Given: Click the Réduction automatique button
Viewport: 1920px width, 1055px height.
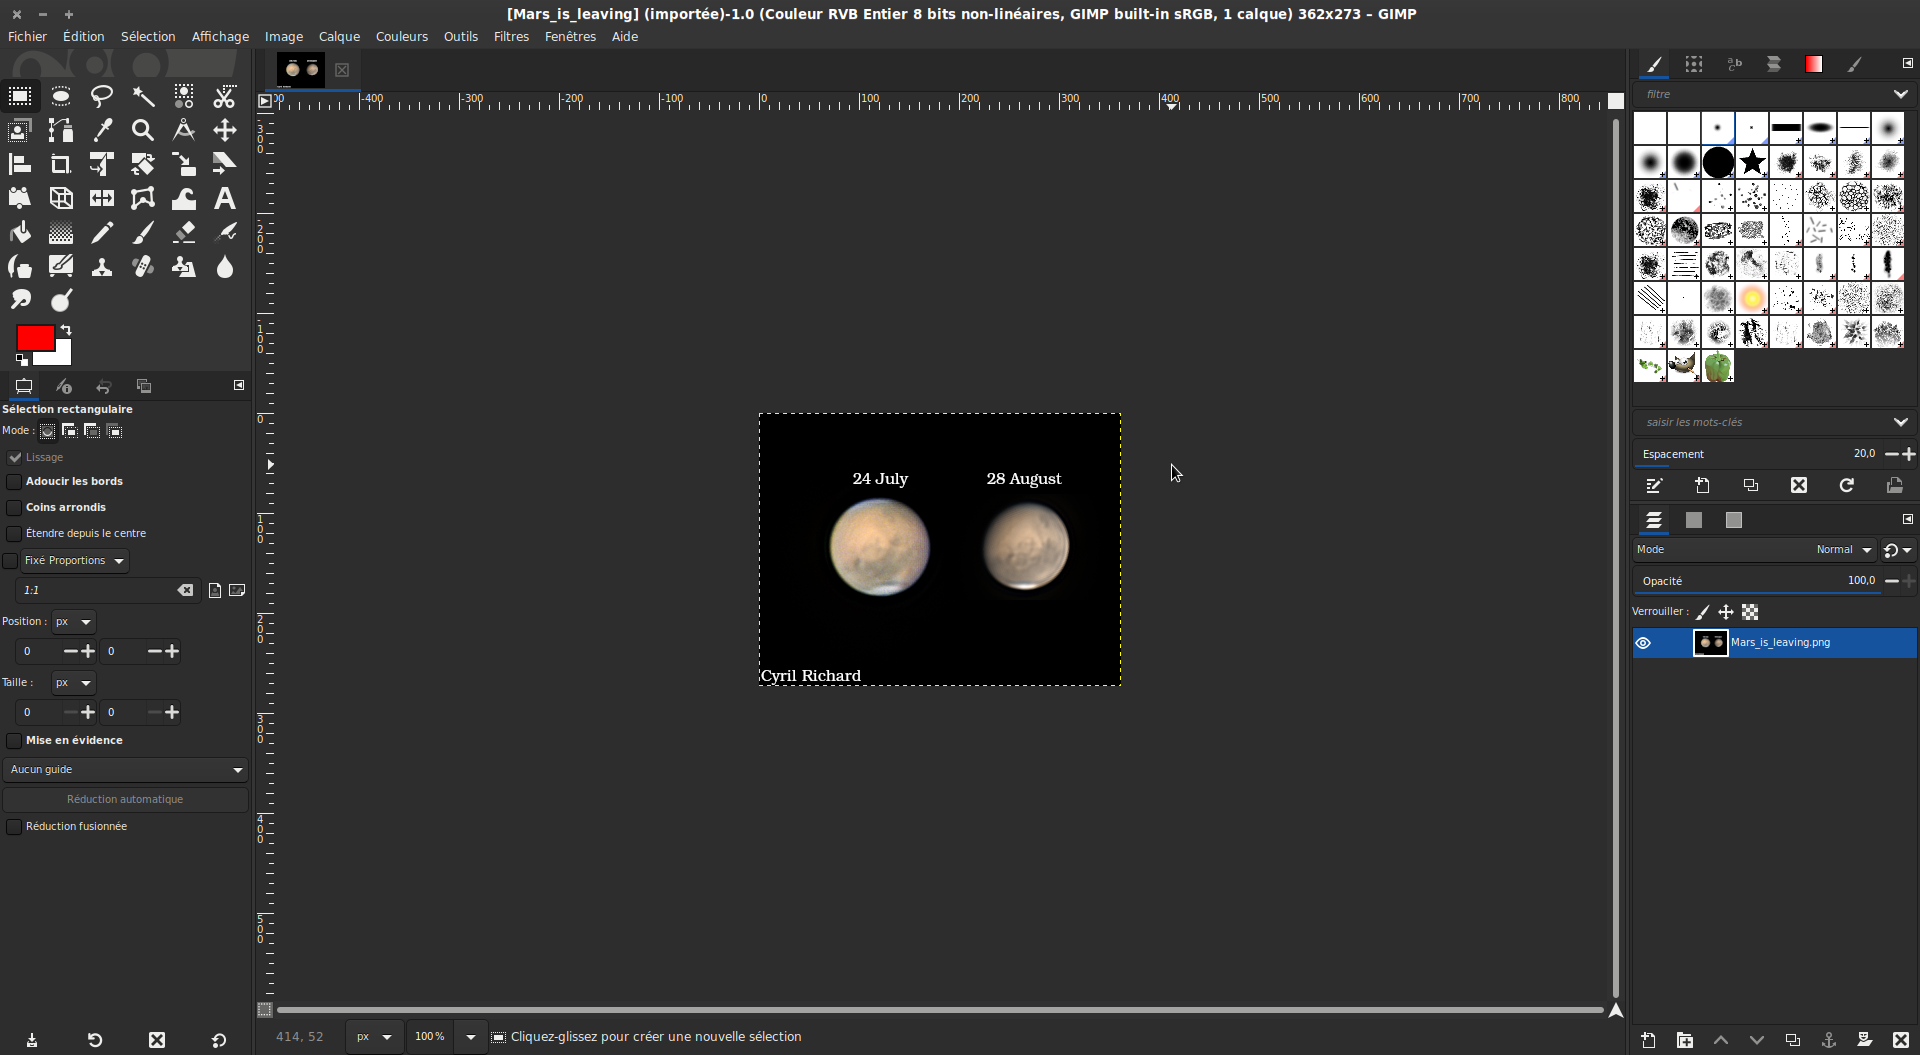Looking at the screenshot, I should click(125, 800).
